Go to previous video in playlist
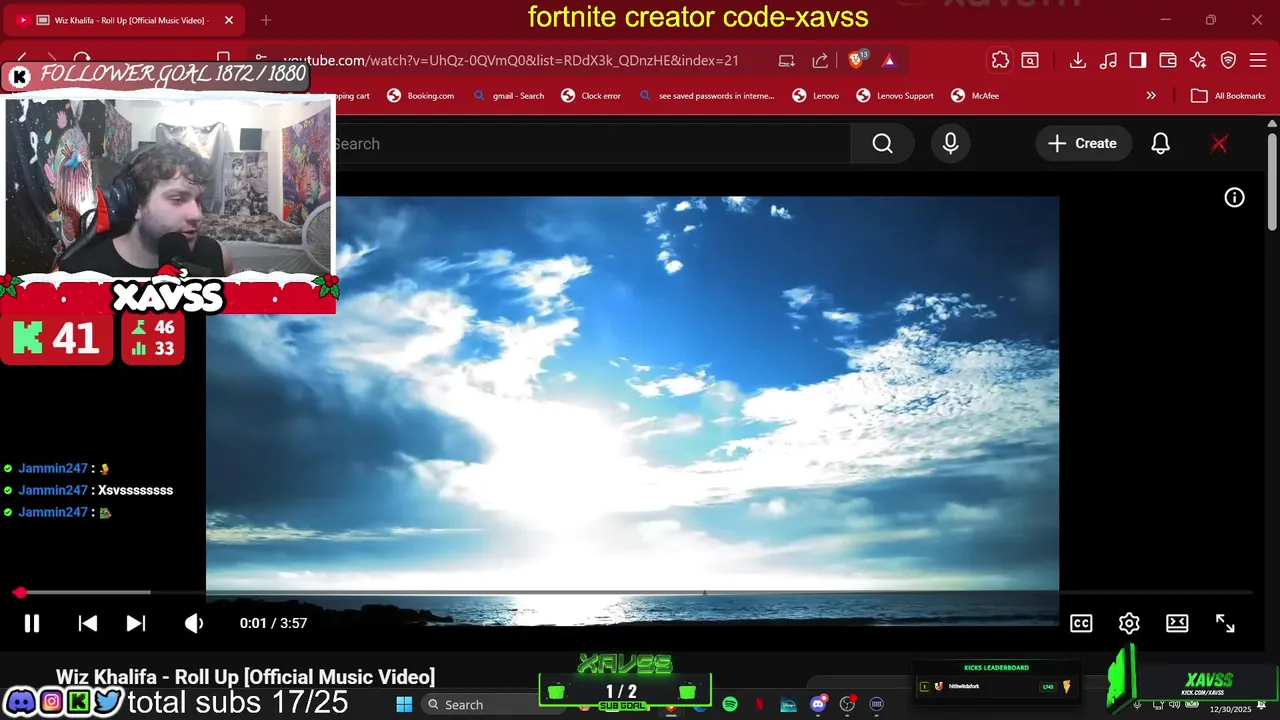 [x=88, y=623]
